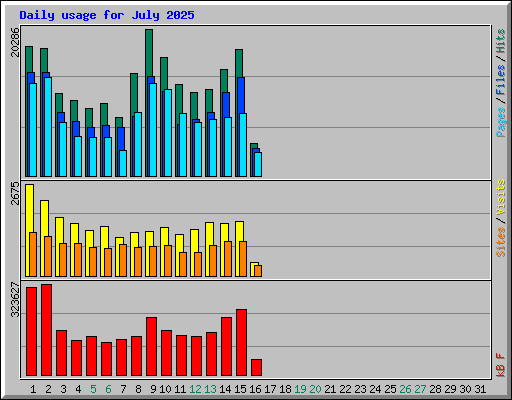The width and height of the screenshot is (512, 400).
Task: Select day label 7 on the axis
Action: (123, 389)
